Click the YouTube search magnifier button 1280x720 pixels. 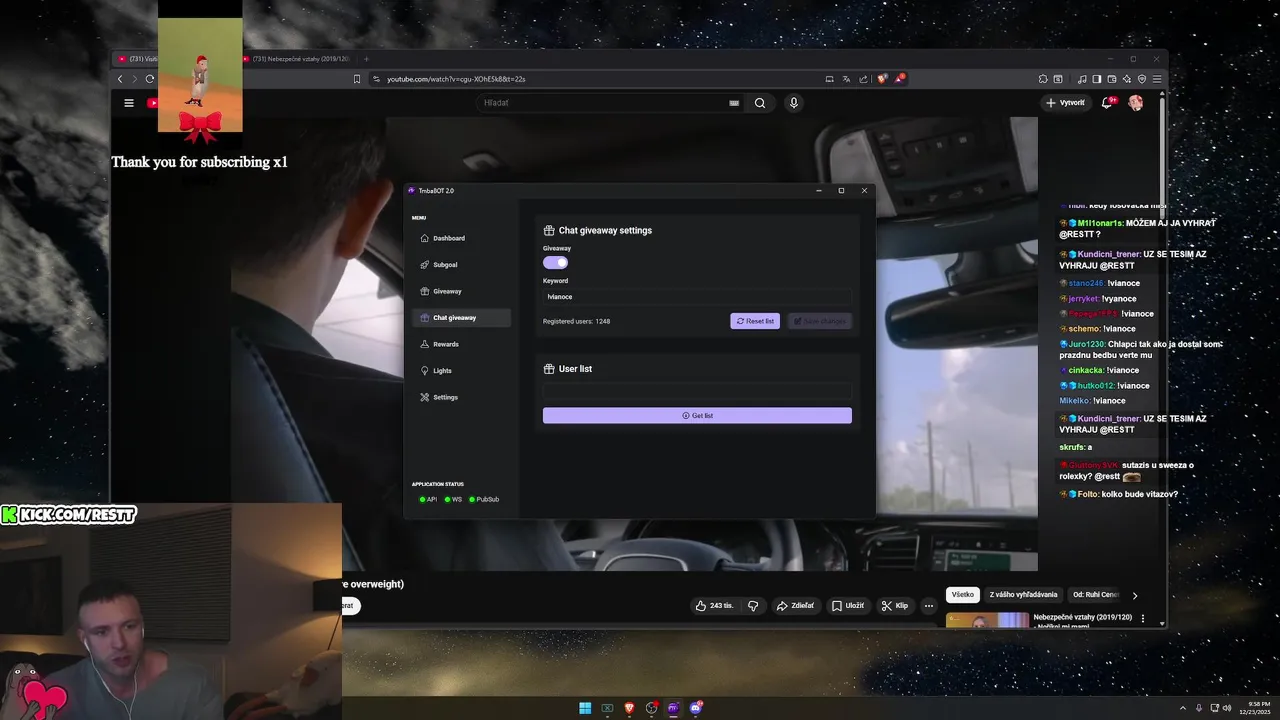tap(760, 103)
